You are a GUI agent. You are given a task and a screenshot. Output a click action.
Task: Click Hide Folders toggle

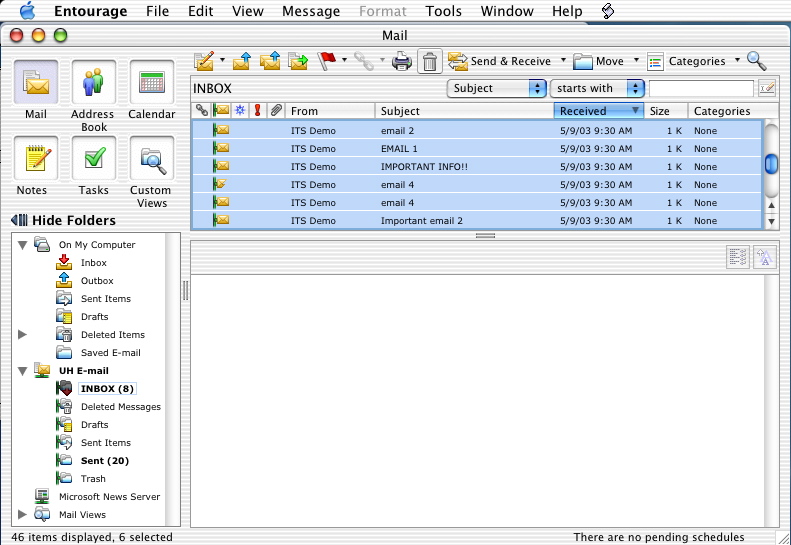(64, 221)
